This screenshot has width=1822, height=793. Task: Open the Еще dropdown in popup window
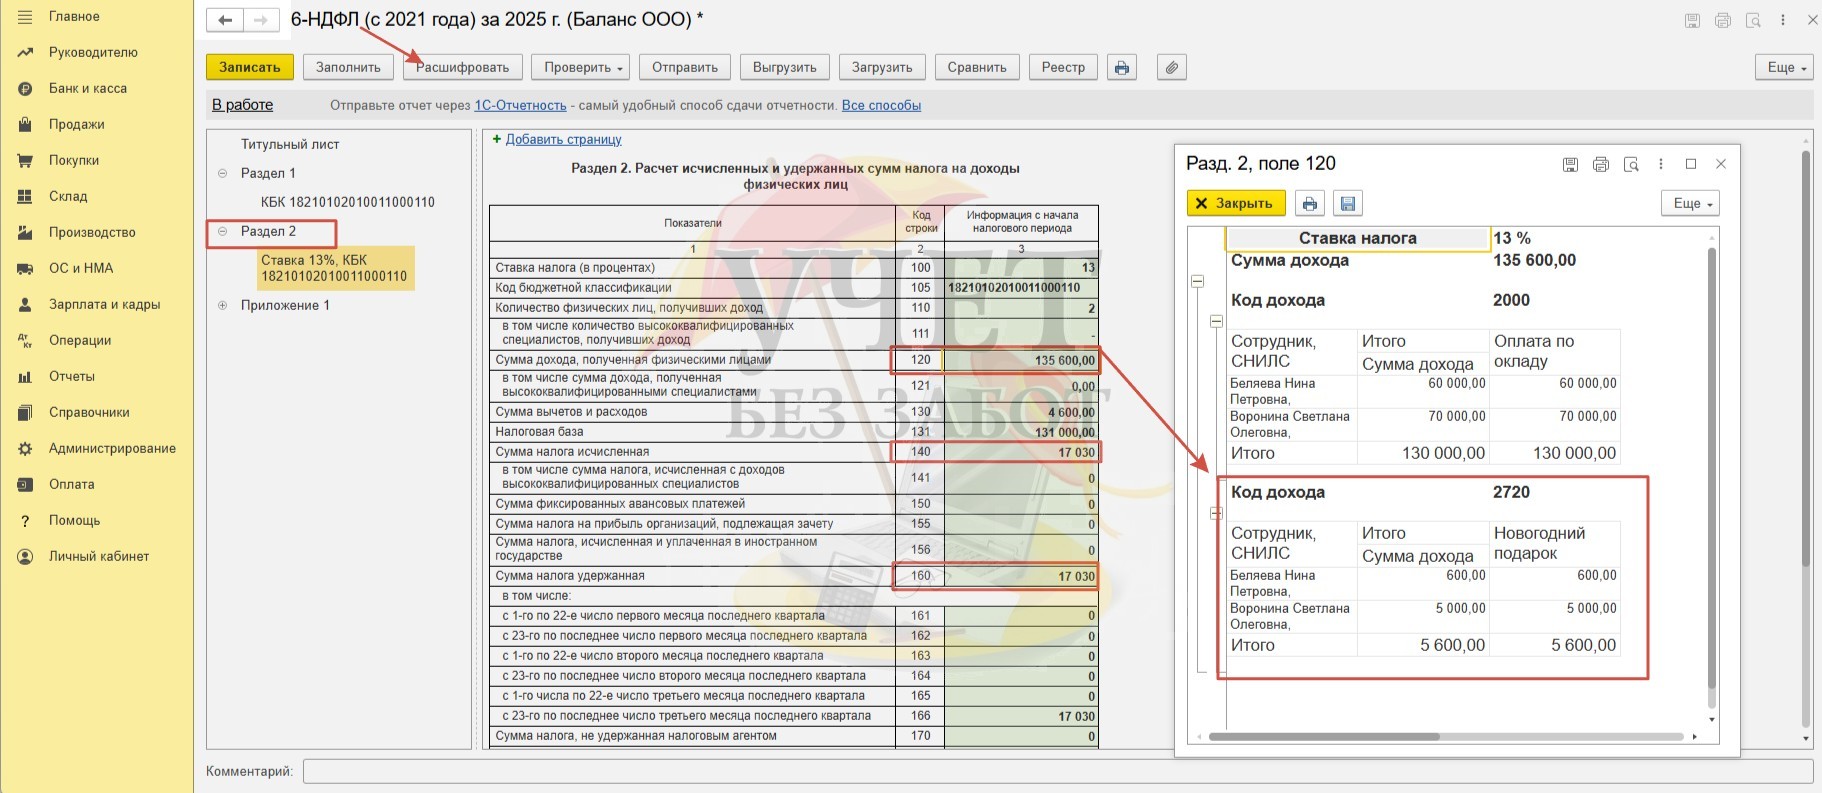point(1692,203)
